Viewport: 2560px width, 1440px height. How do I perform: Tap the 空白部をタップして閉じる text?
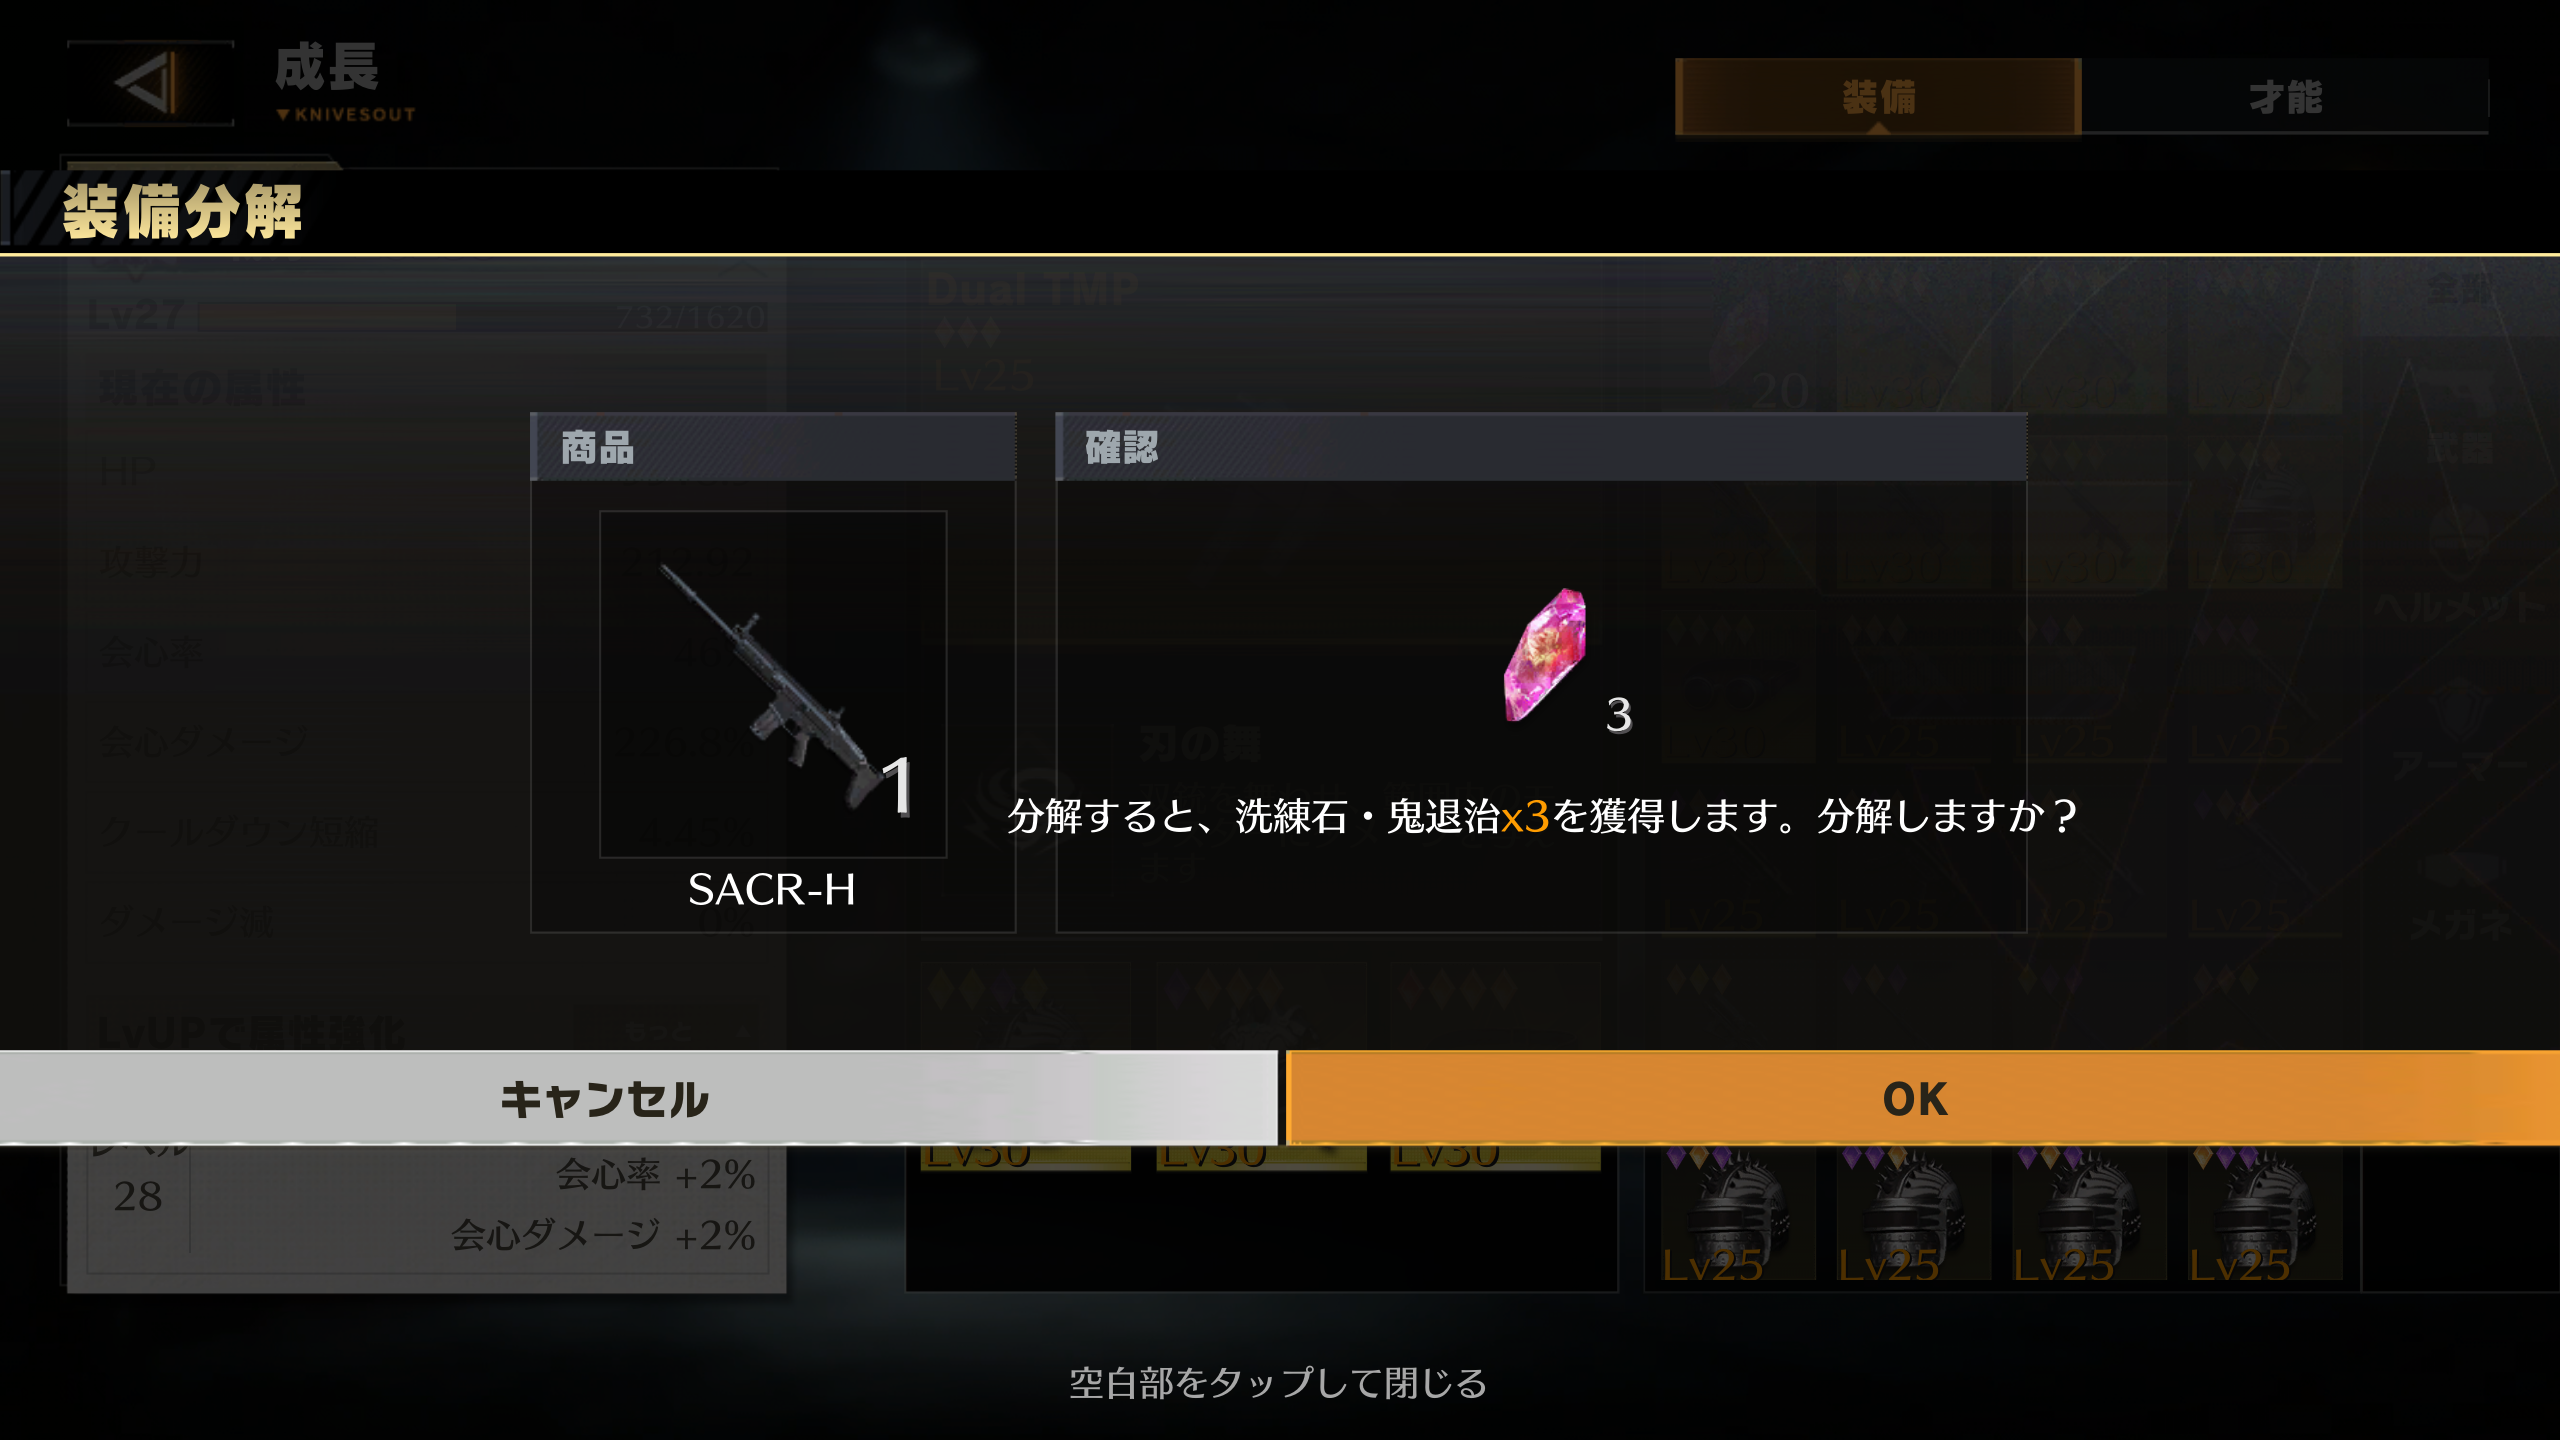[x=1278, y=1383]
